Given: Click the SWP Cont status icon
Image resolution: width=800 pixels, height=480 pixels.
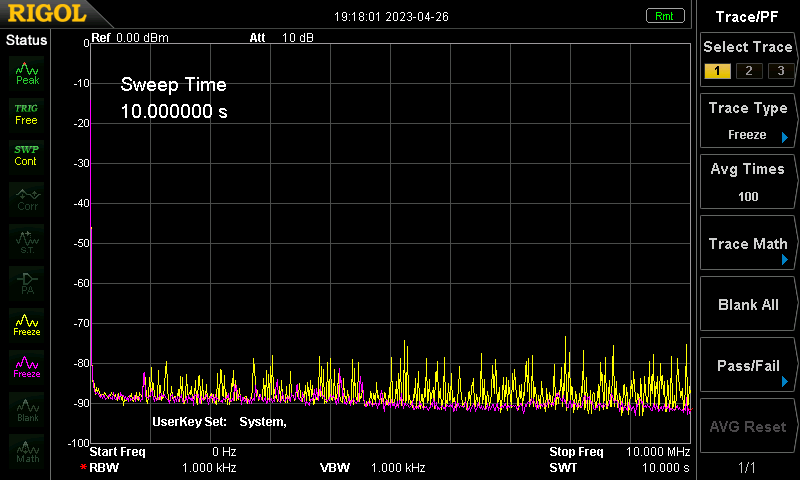Looking at the screenshot, I should (27, 156).
